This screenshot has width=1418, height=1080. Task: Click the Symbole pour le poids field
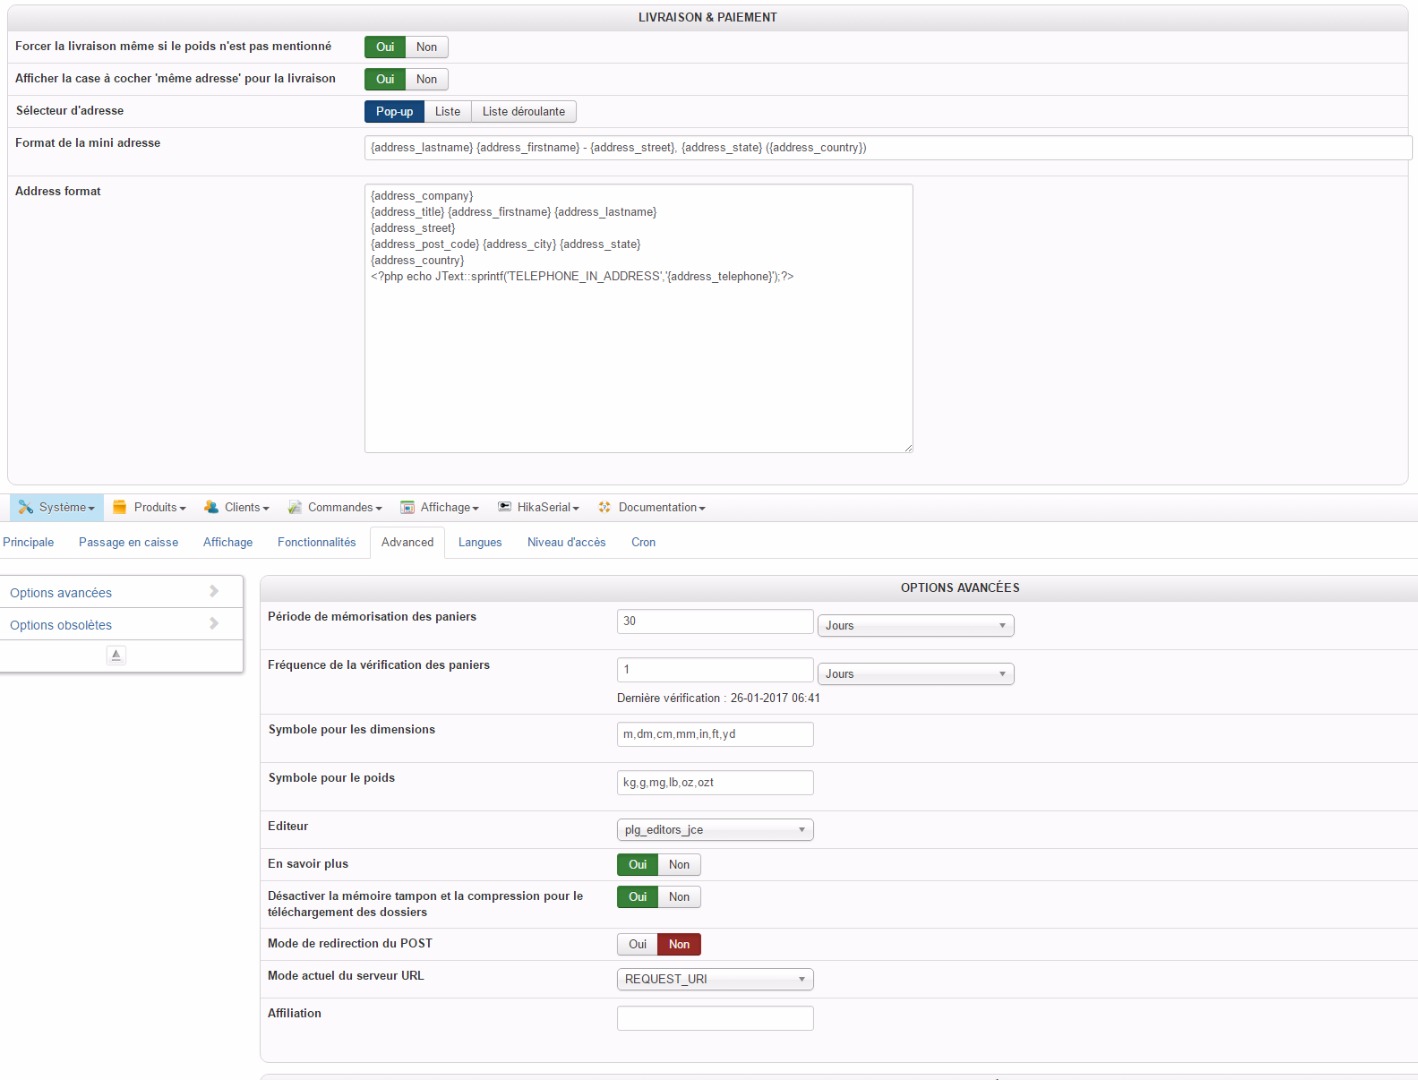715,782
